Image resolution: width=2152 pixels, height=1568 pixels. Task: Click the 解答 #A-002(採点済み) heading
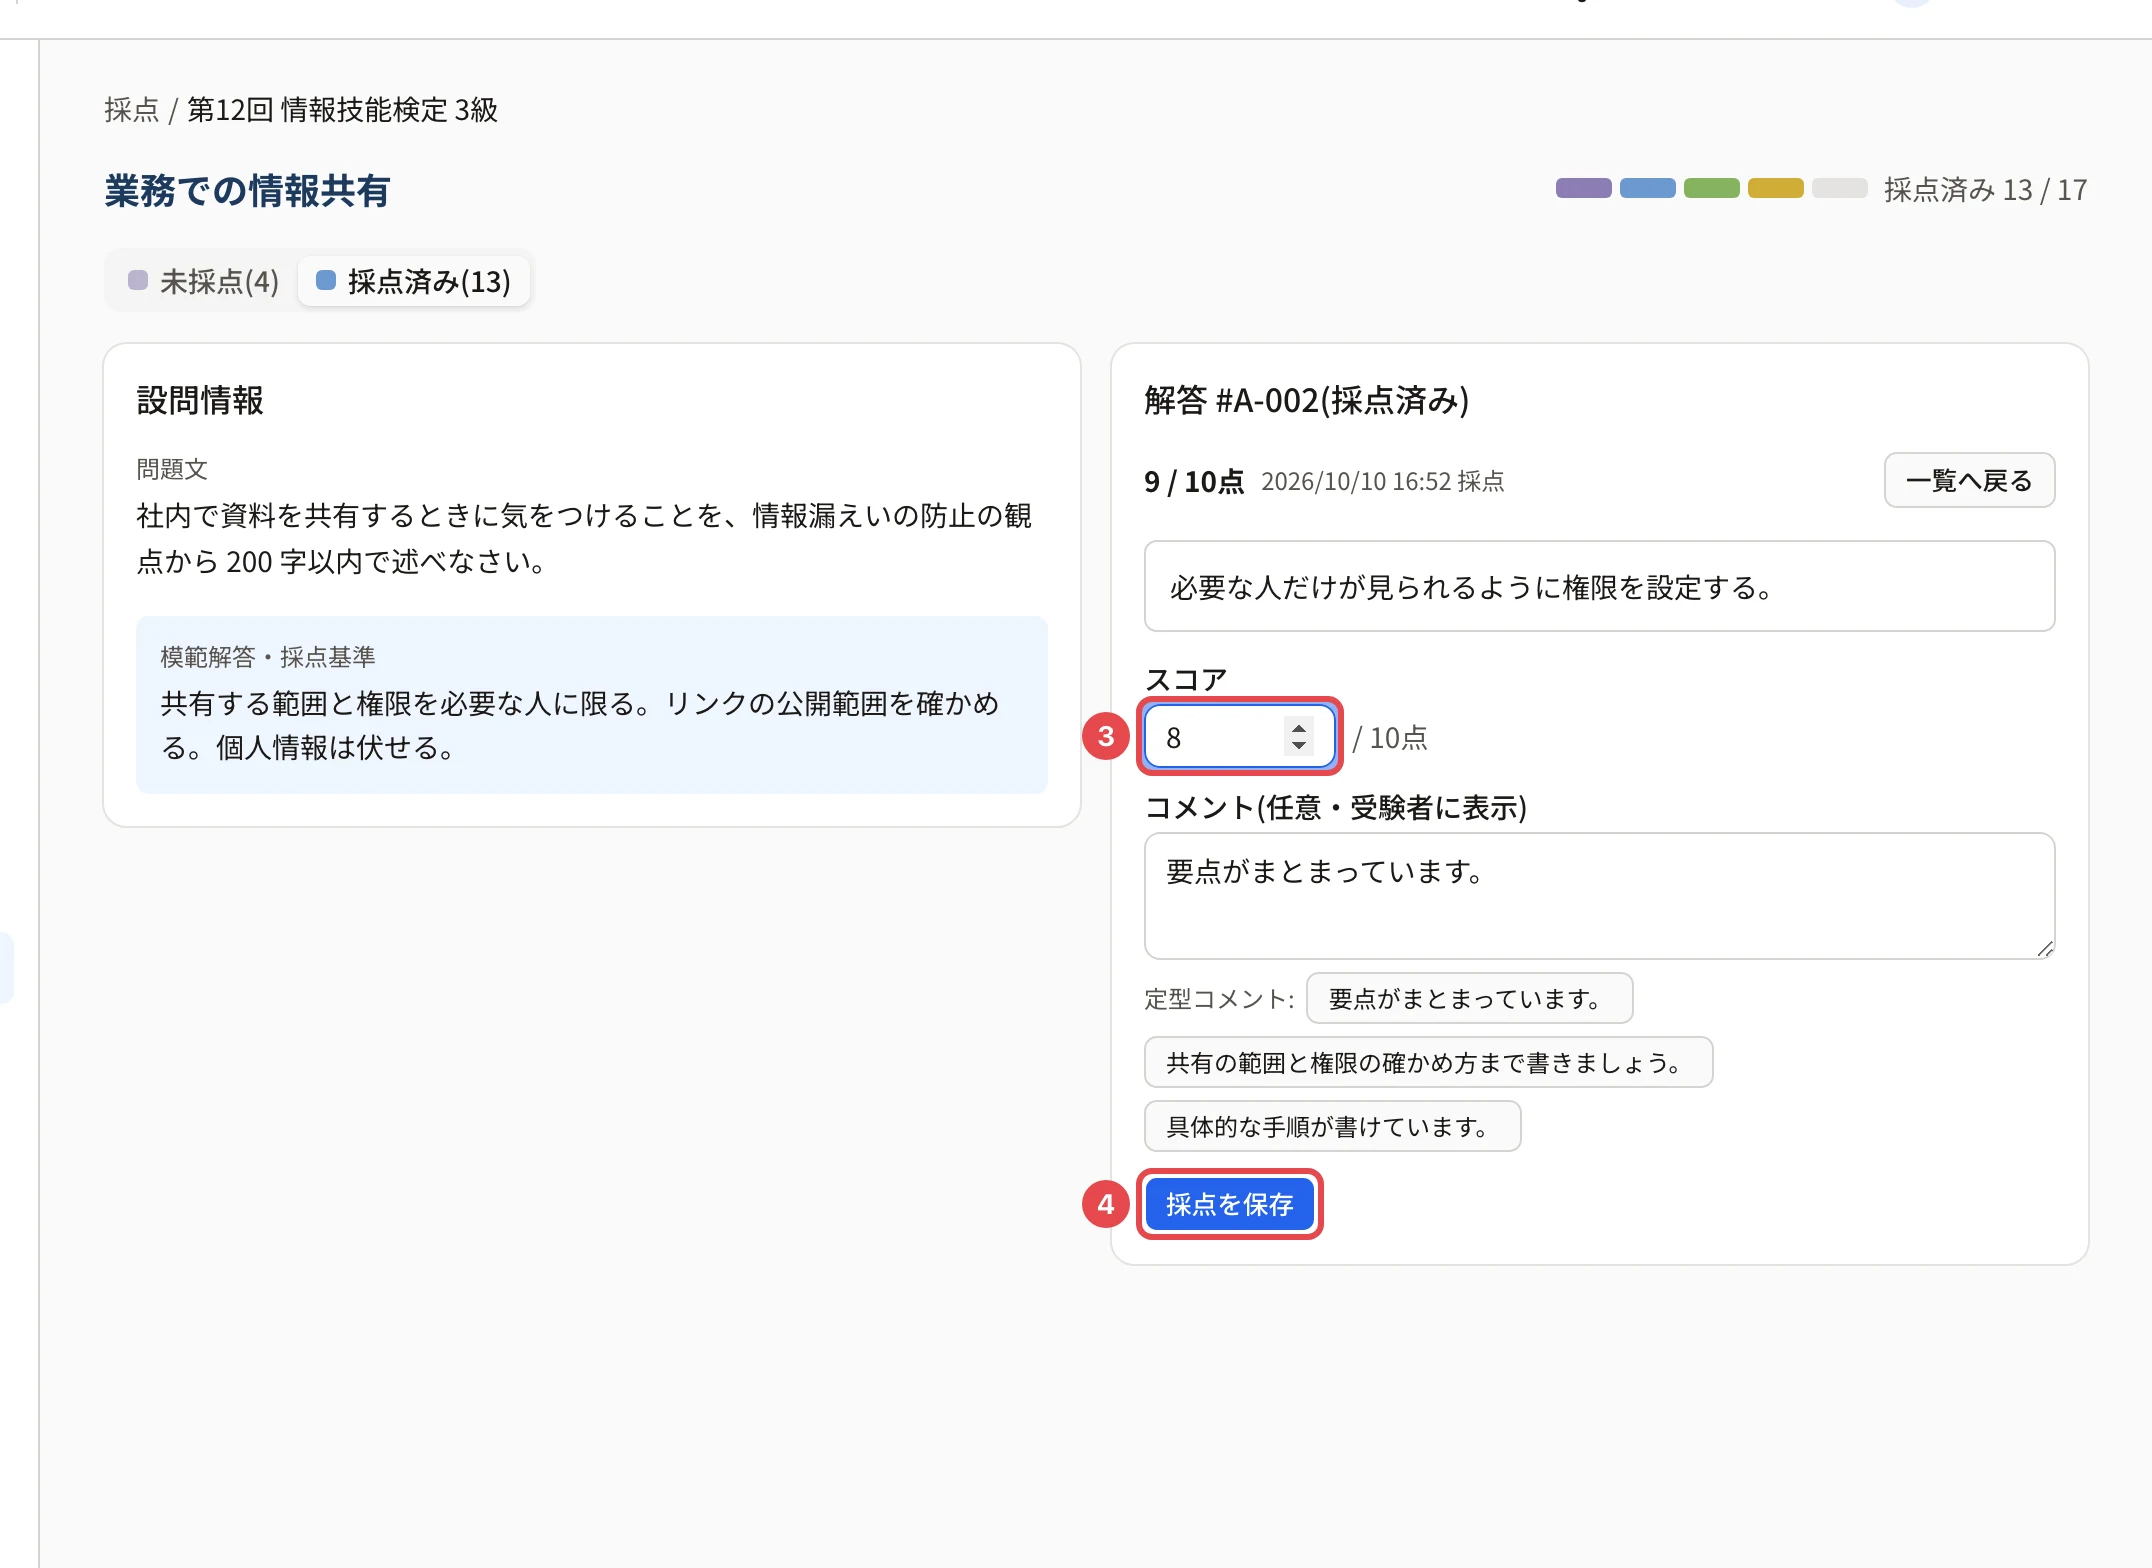(x=1306, y=400)
